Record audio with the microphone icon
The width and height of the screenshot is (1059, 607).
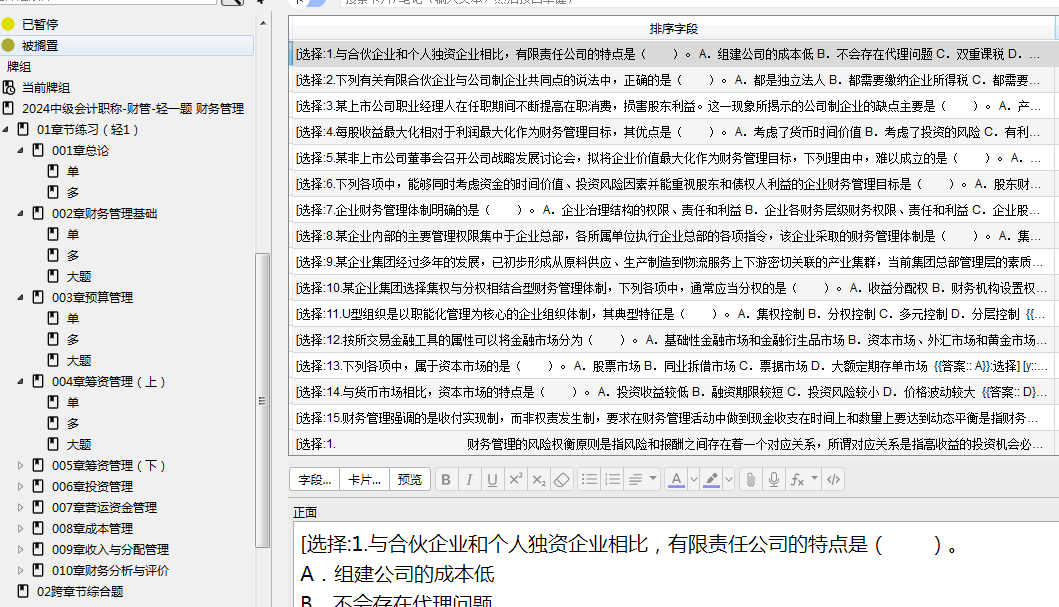coord(774,479)
